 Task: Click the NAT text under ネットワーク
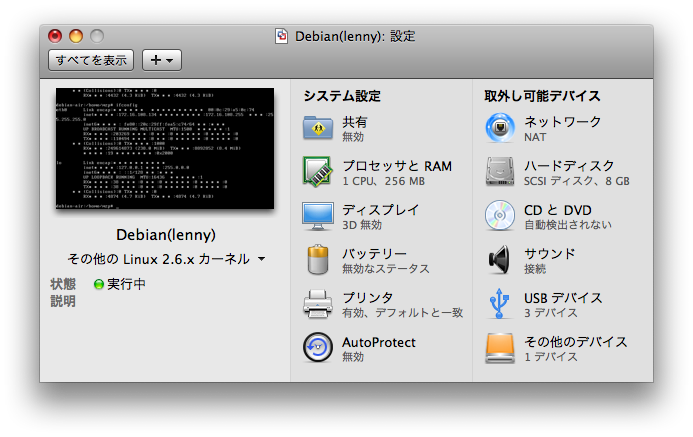coord(535,137)
